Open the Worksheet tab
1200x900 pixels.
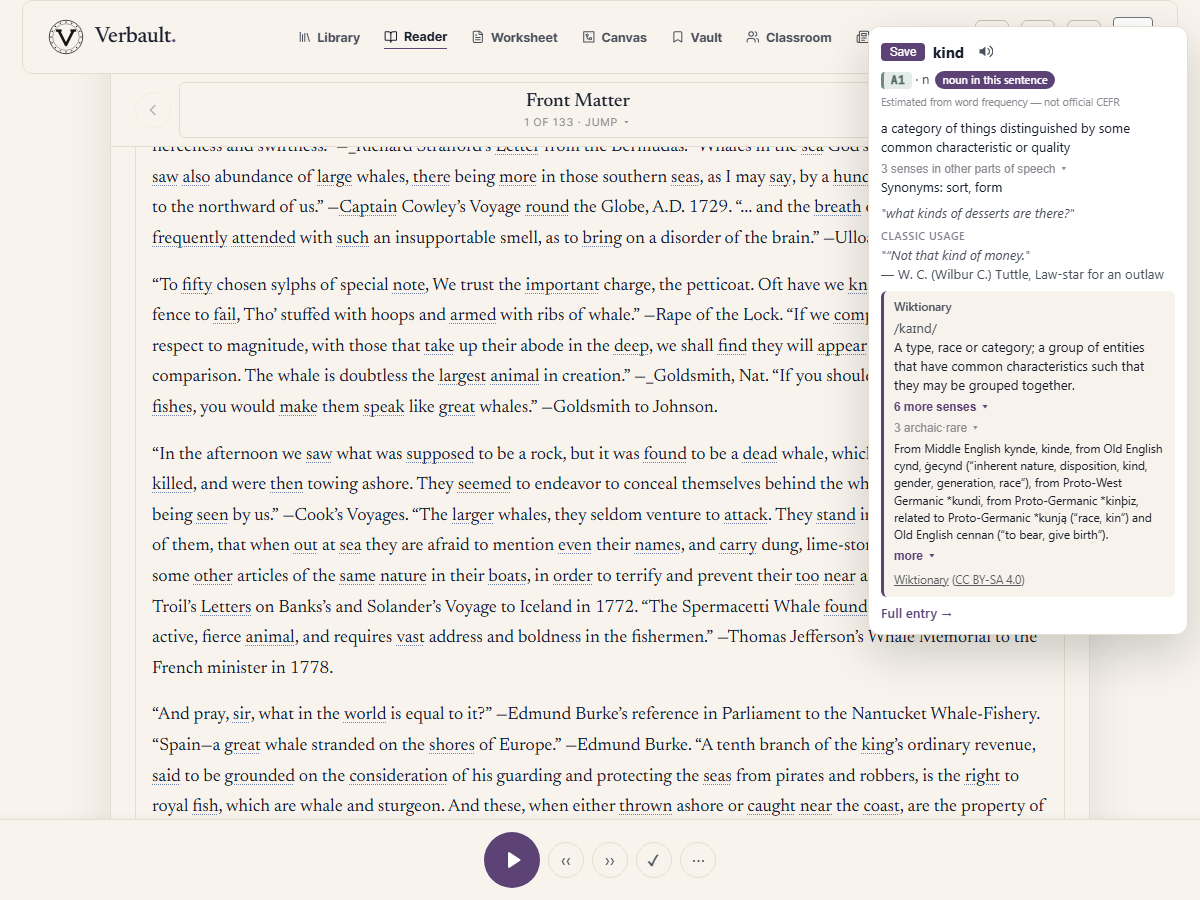[x=515, y=37]
